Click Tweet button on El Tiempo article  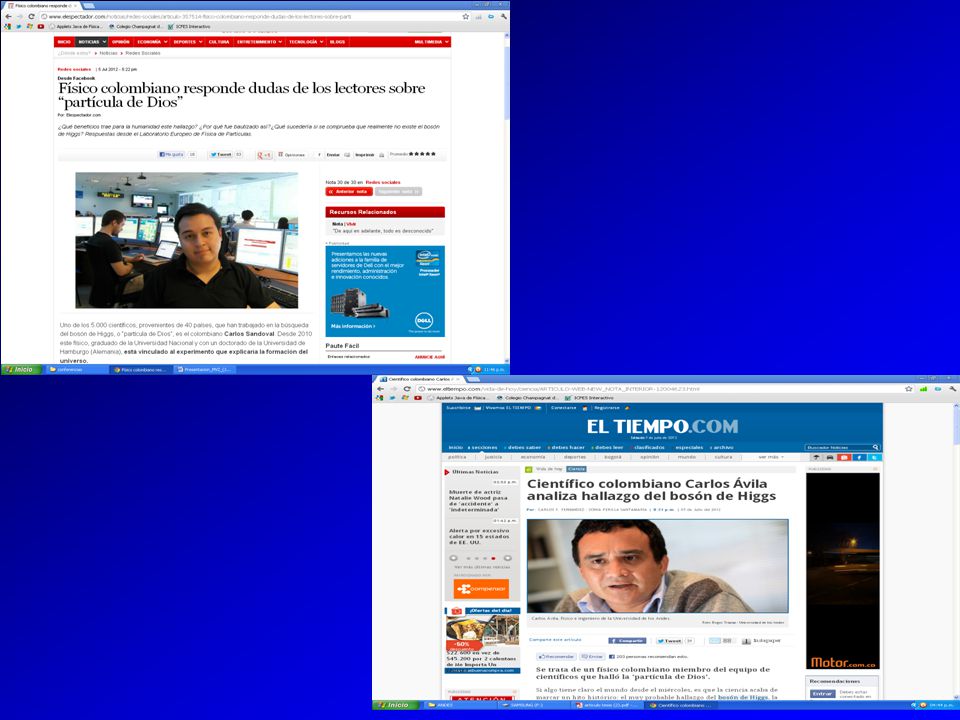(669, 640)
